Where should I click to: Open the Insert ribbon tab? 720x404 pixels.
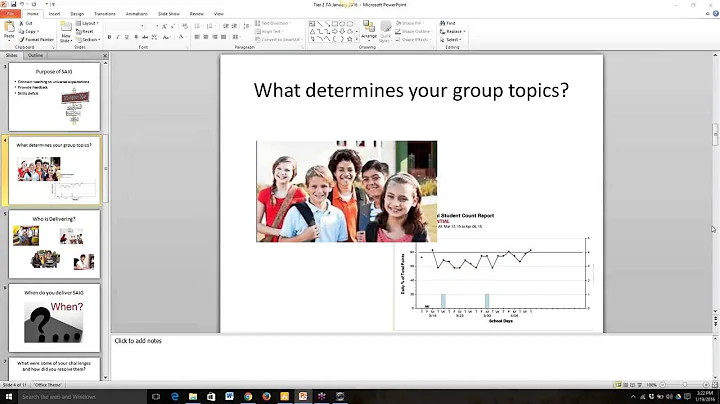coord(54,14)
